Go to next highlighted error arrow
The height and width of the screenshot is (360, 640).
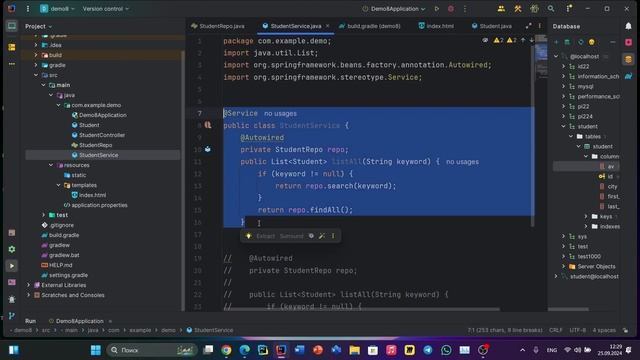[x=531, y=40]
